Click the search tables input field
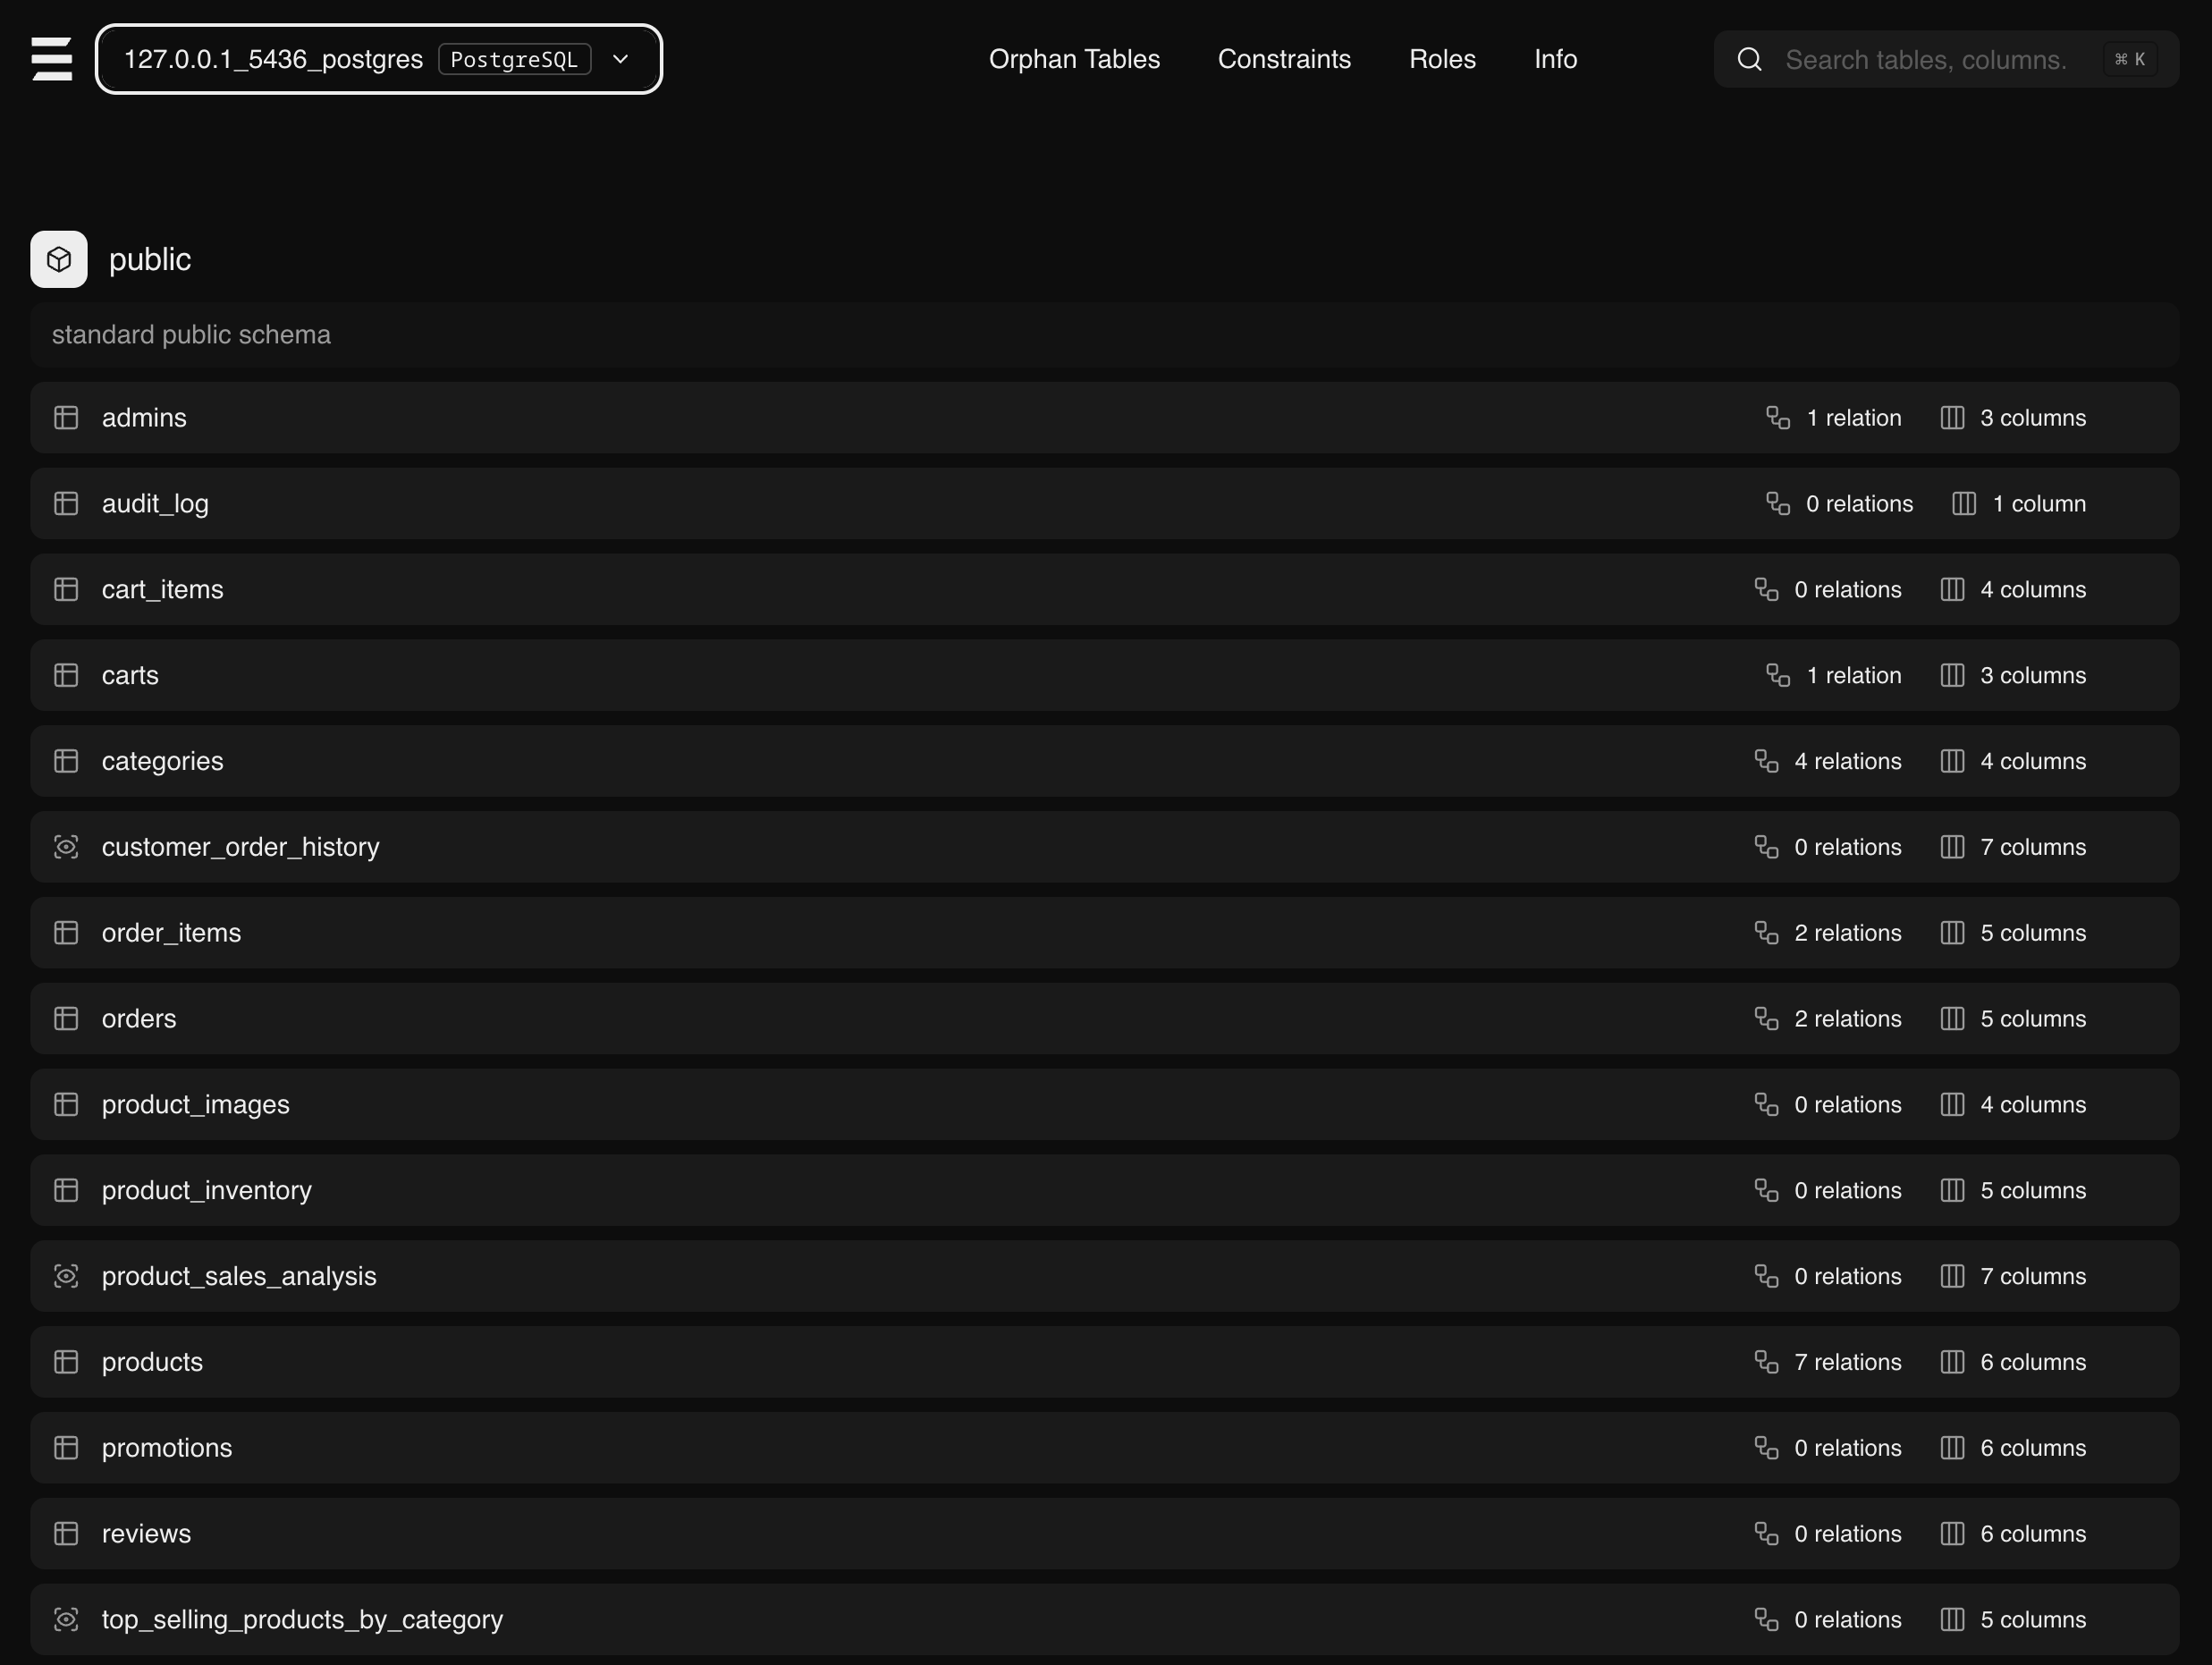This screenshot has width=2212, height=1665. pos(1925,60)
